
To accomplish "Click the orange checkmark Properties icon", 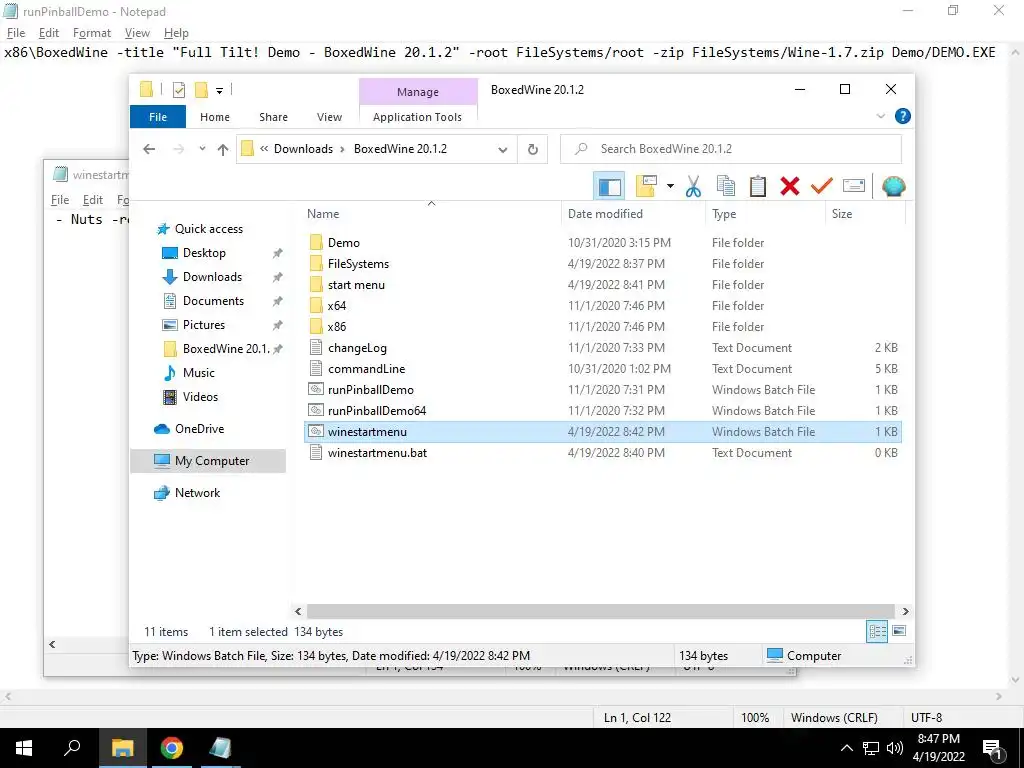I will [822, 187].
